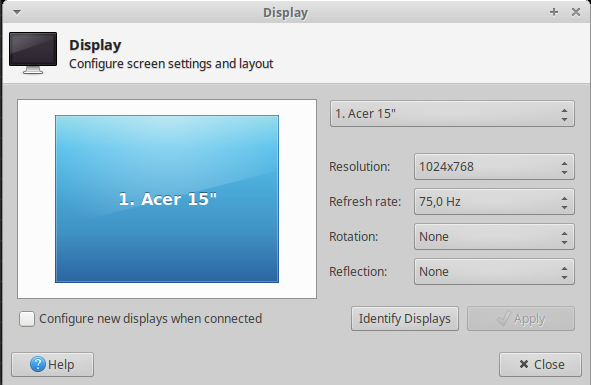Screen dimensions: 591x385
Task: Close the Display window via the title bar X
Action: tap(576, 12)
